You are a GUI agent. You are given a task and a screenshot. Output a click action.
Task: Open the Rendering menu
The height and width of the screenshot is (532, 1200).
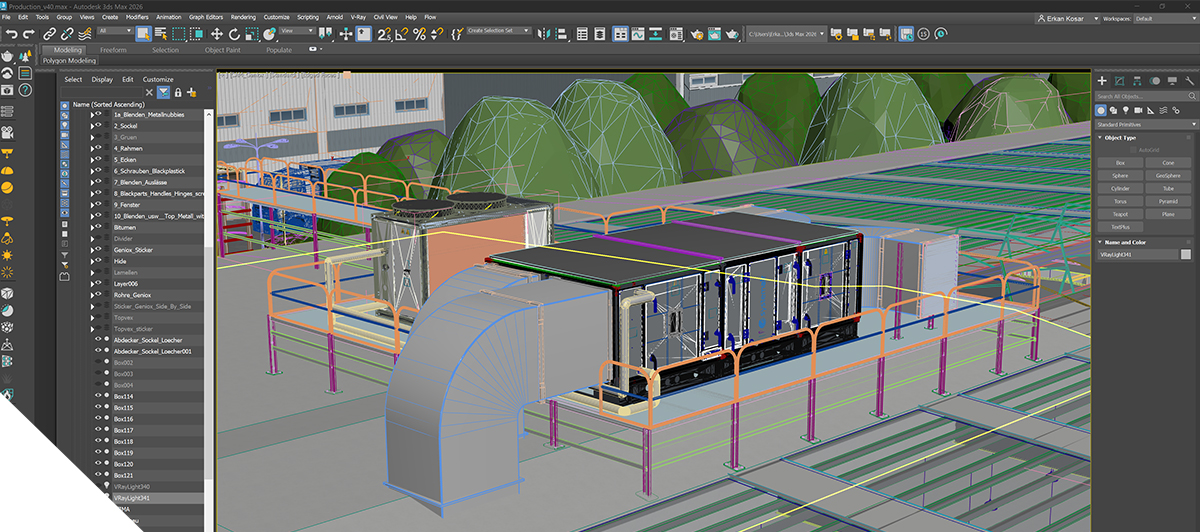click(x=243, y=17)
